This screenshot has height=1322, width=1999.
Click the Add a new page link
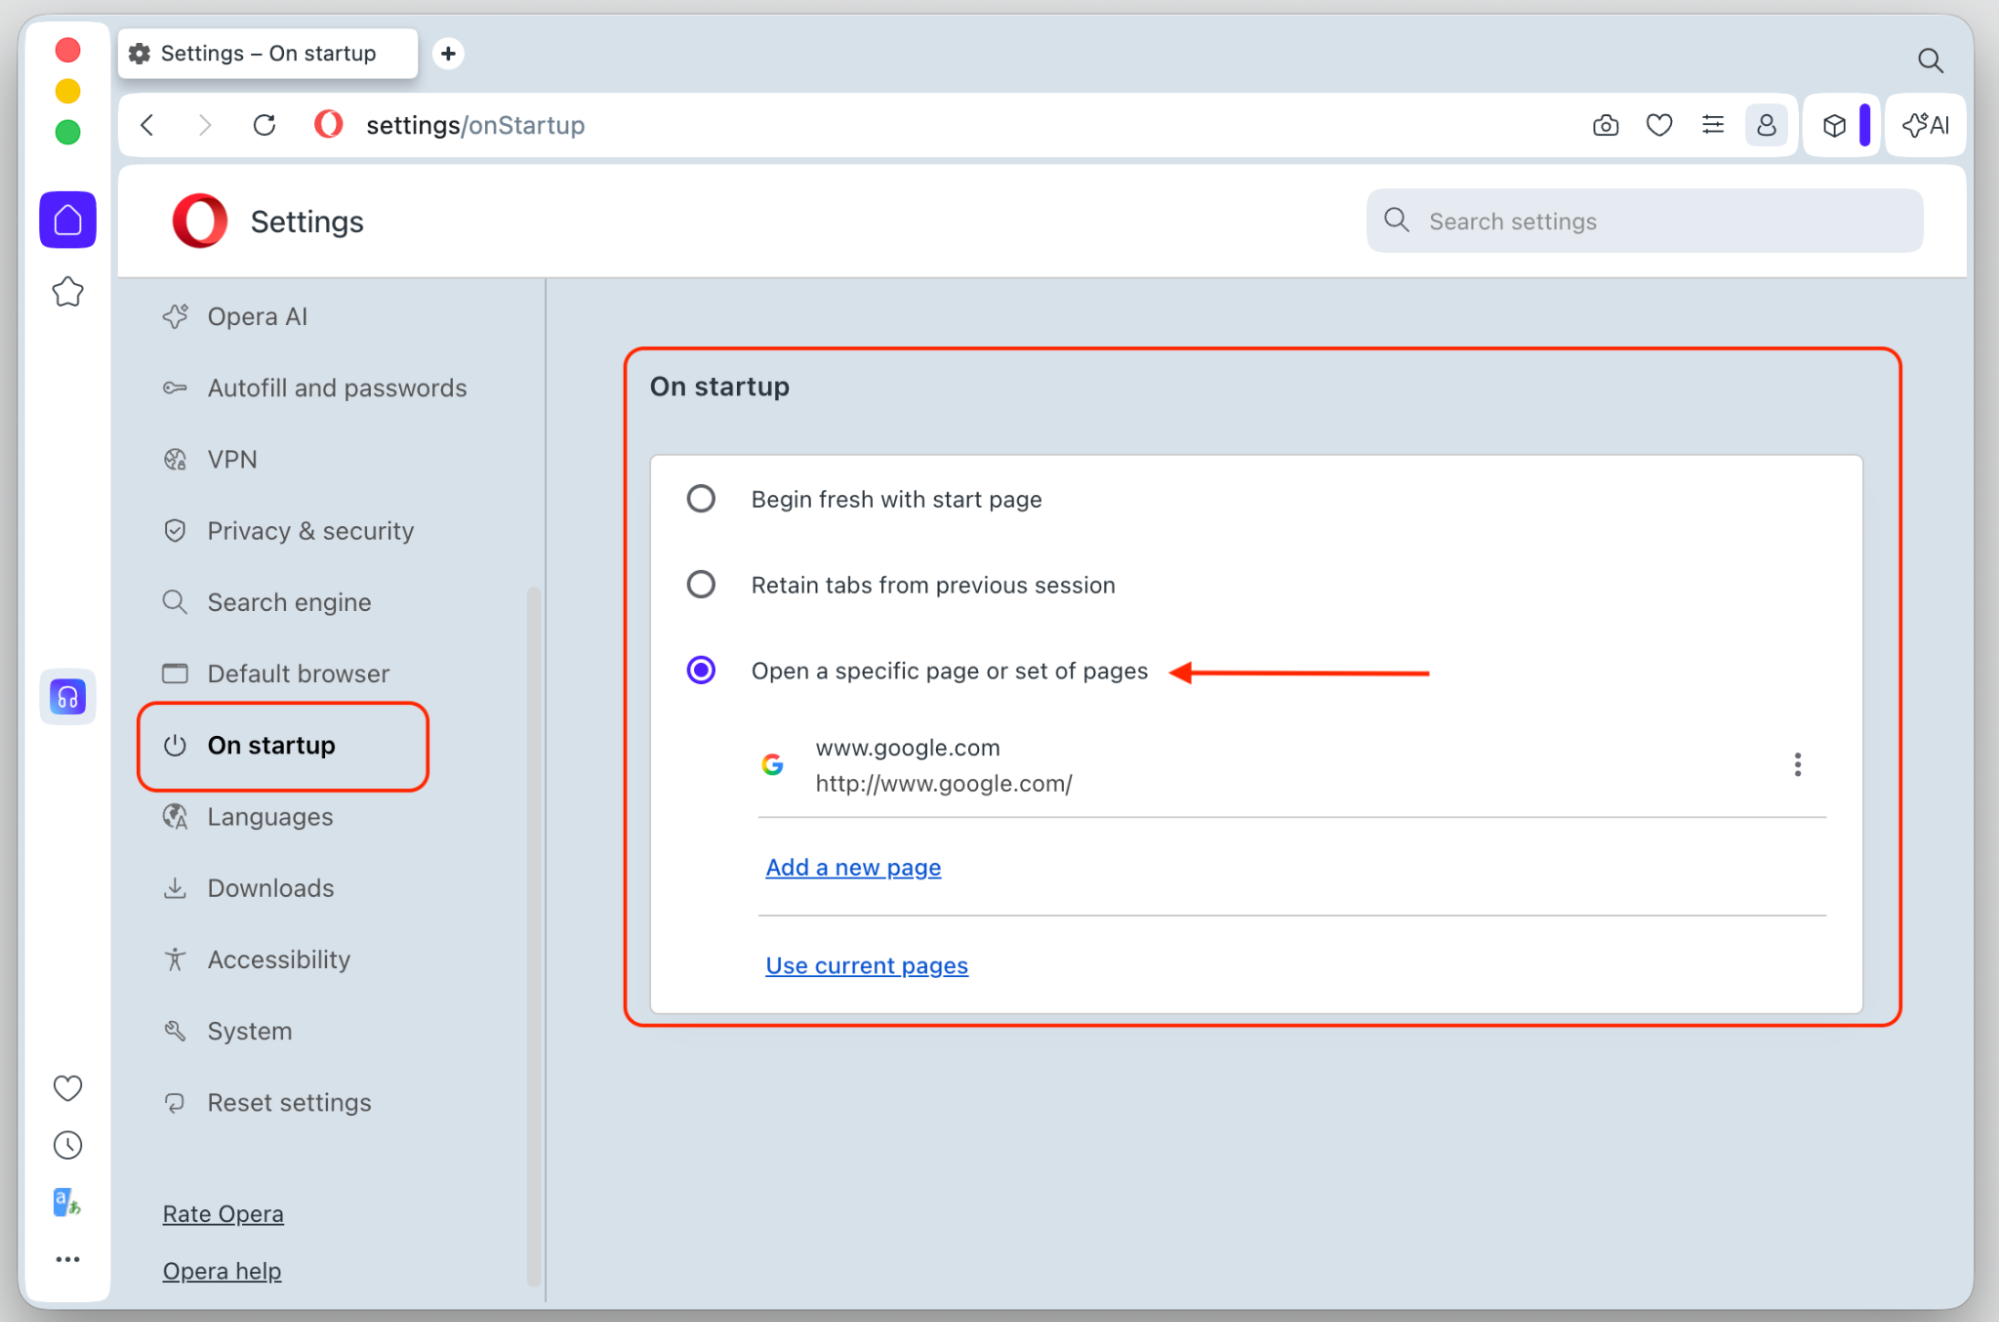point(853,867)
